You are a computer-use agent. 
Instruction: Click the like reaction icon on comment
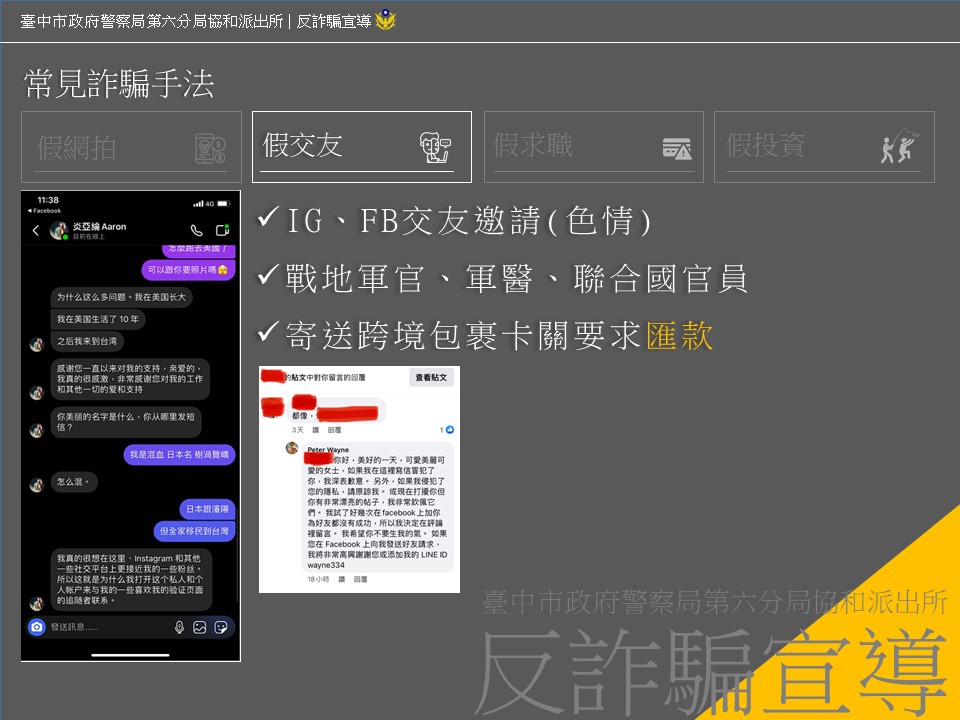[450, 429]
